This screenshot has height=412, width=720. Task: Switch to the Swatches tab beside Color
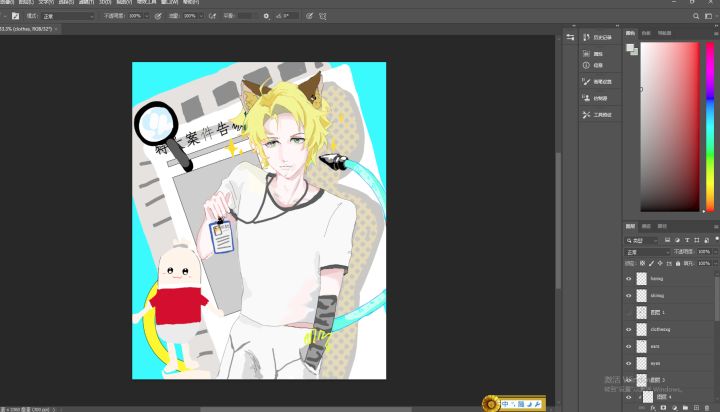click(x=646, y=33)
